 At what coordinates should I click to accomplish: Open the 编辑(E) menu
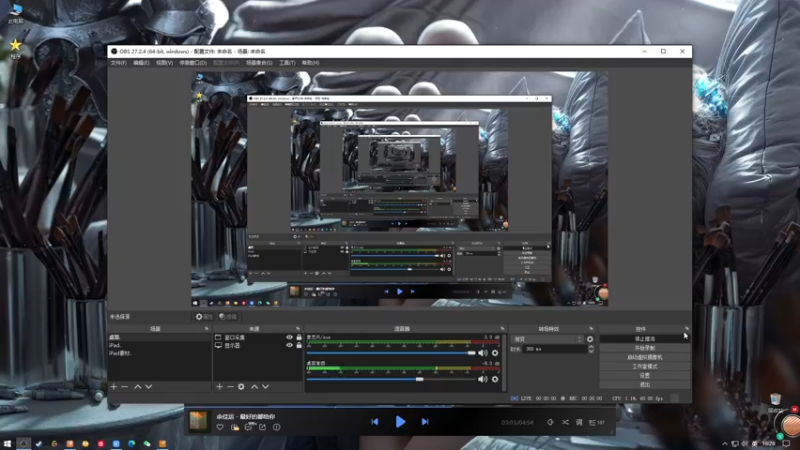tap(141, 63)
